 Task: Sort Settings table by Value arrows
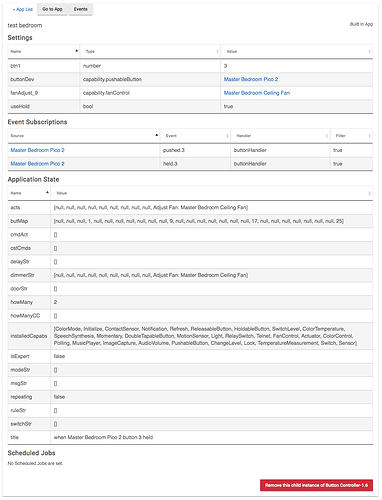pyautogui.click(x=369, y=52)
